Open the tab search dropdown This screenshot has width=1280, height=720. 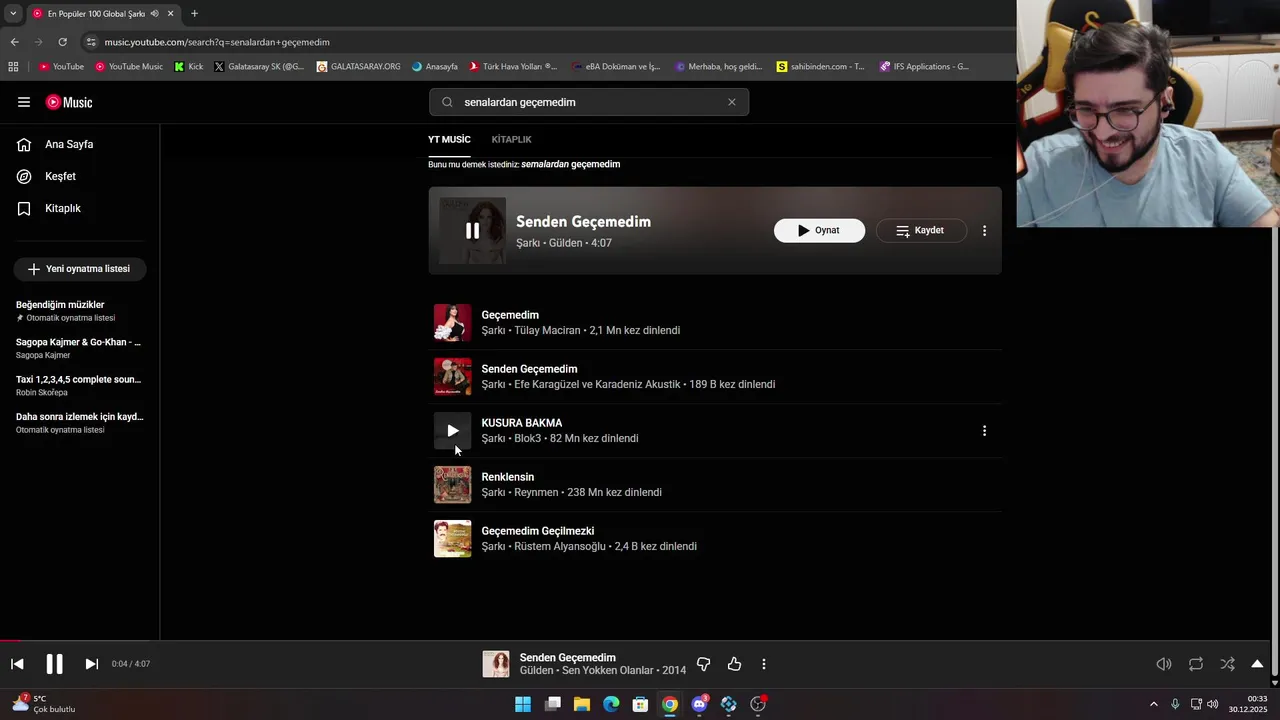pyautogui.click(x=13, y=14)
